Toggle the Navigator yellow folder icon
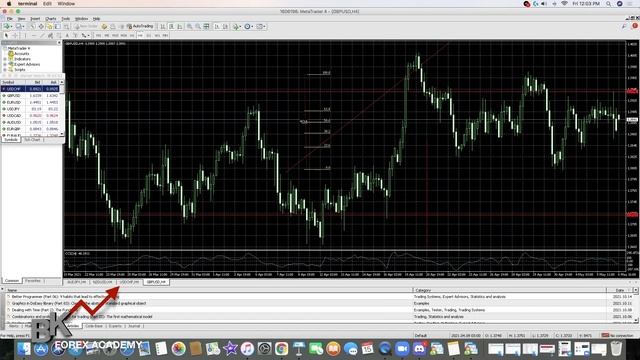The height and width of the screenshot is (360, 640). point(49,26)
